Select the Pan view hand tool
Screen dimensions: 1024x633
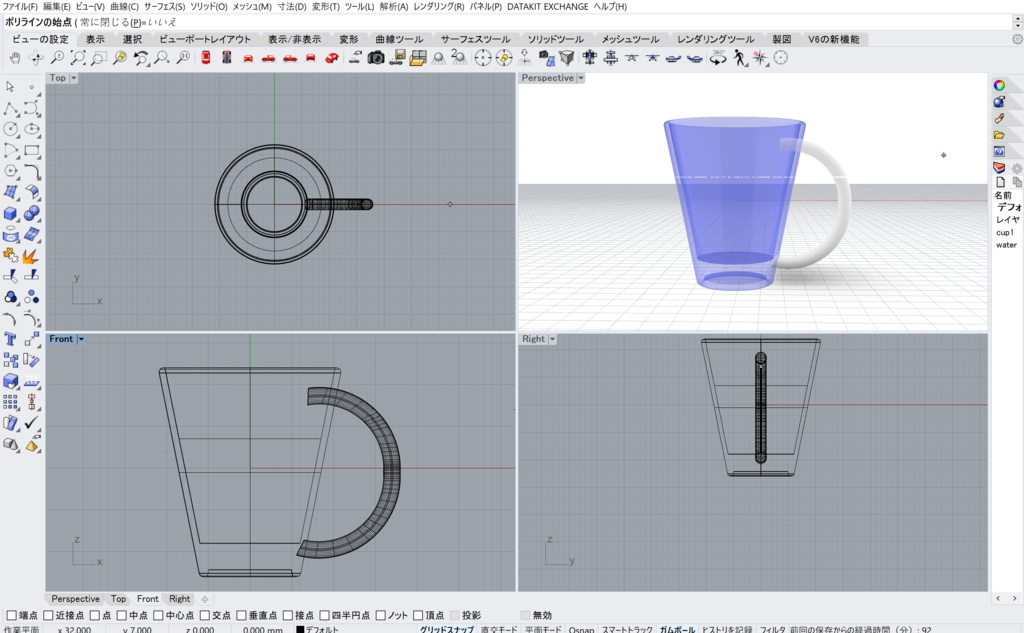click(15, 58)
